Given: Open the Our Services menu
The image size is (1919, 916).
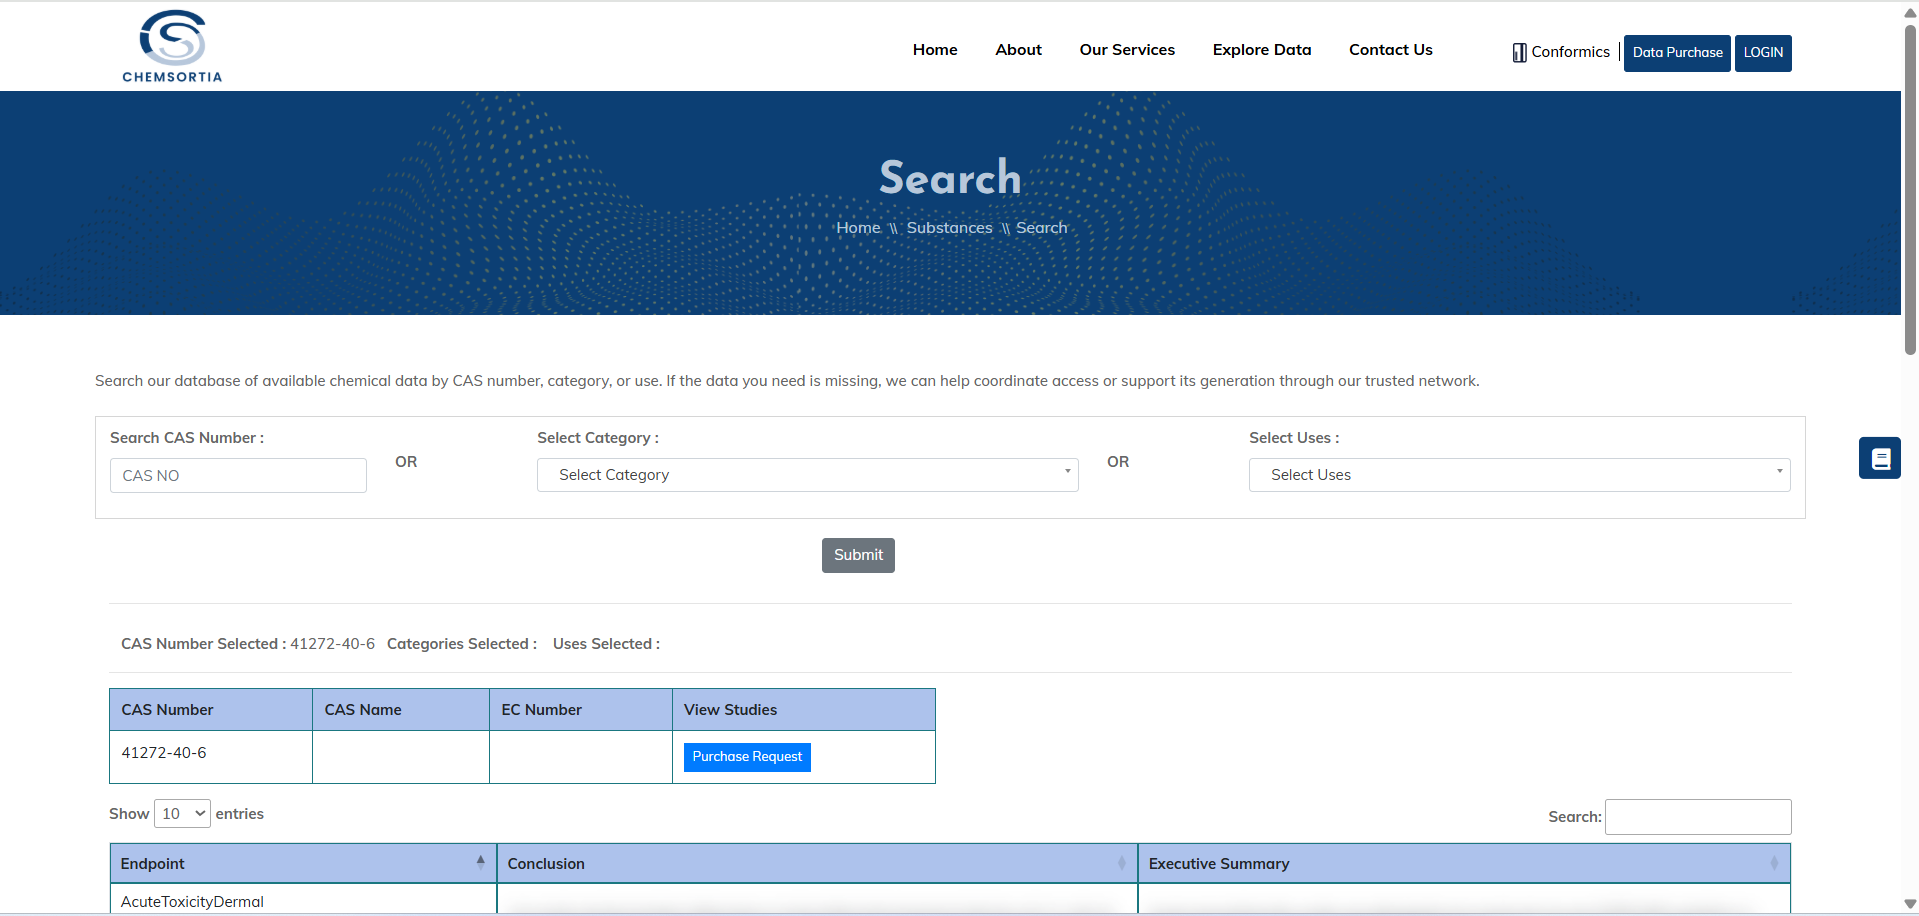Looking at the screenshot, I should click(x=1126, y=49).
